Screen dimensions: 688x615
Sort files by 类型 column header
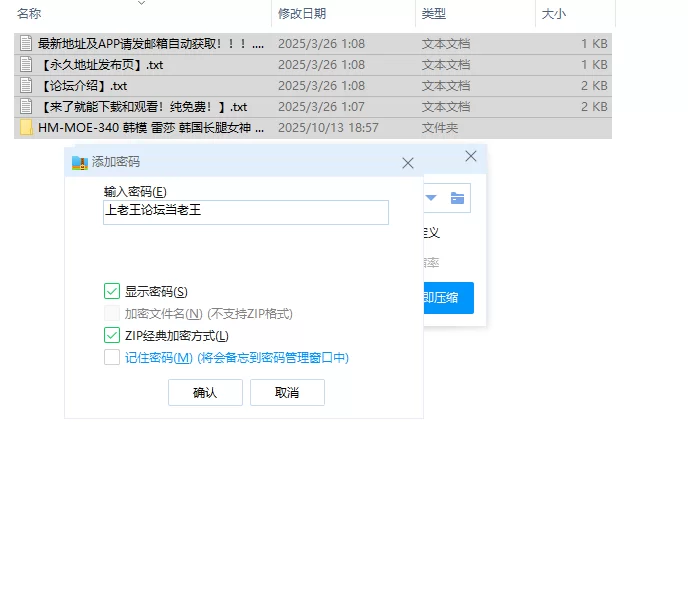click(434, 14)
